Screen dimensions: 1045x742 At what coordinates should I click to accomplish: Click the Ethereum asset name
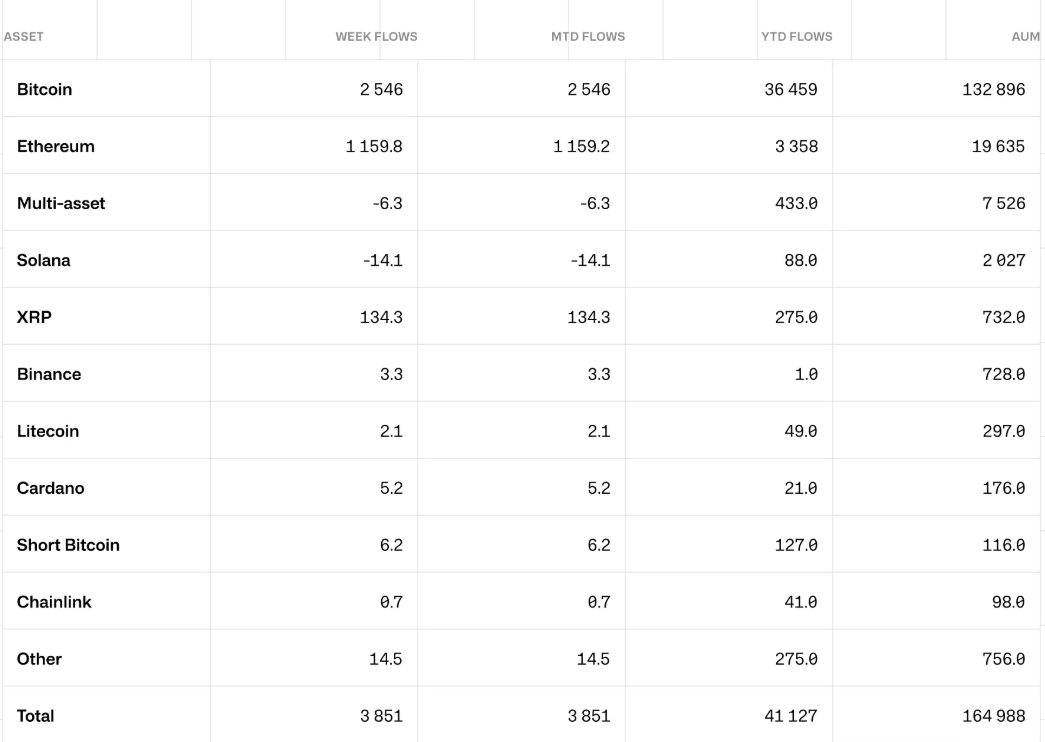(56, 146)
